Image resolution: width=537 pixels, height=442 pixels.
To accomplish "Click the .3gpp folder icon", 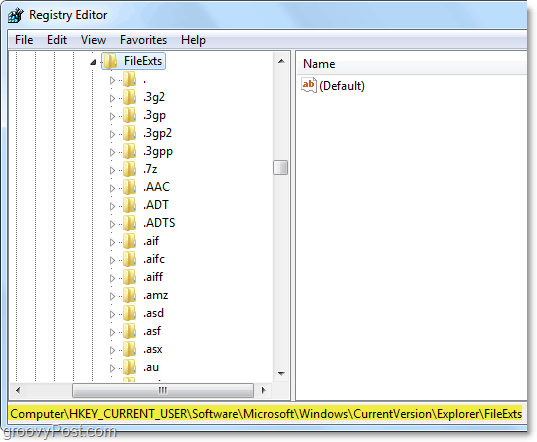I will pyautogui.click(x=129, y=151).
